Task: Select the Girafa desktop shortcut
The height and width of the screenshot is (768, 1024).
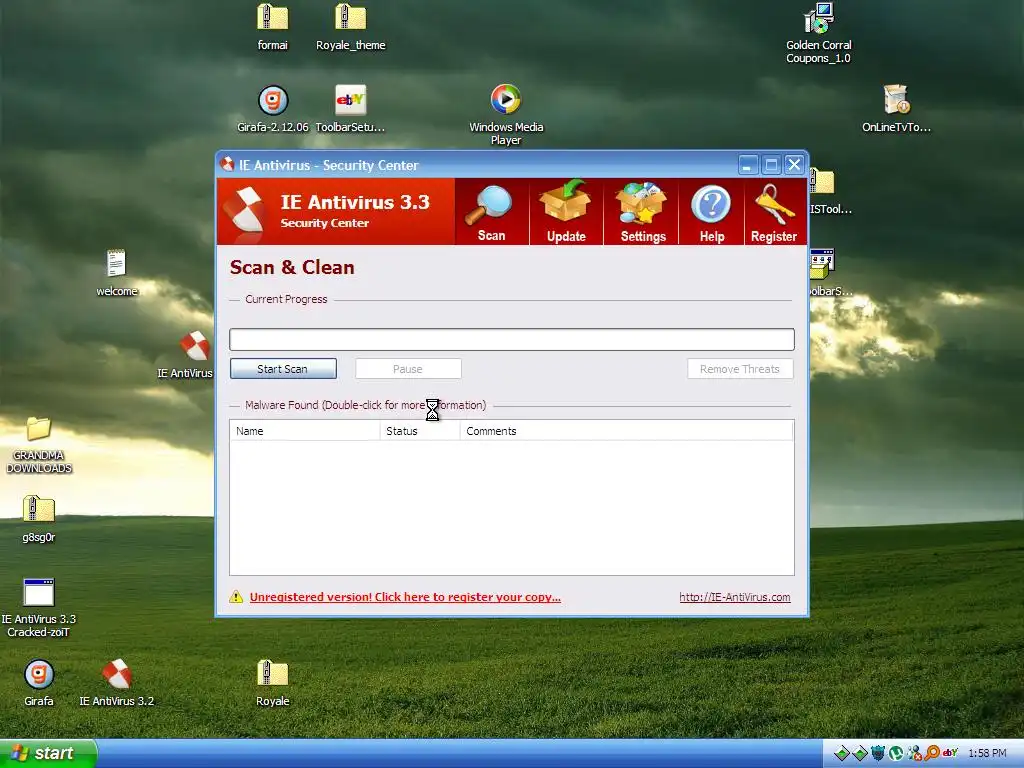Action: (39, 683)
